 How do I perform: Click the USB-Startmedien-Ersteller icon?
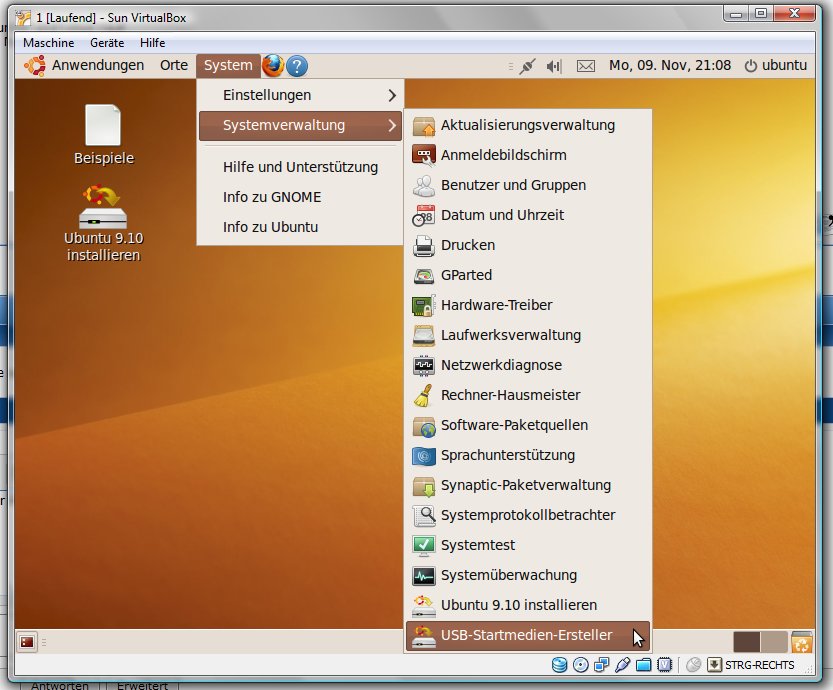coord(423,635)
